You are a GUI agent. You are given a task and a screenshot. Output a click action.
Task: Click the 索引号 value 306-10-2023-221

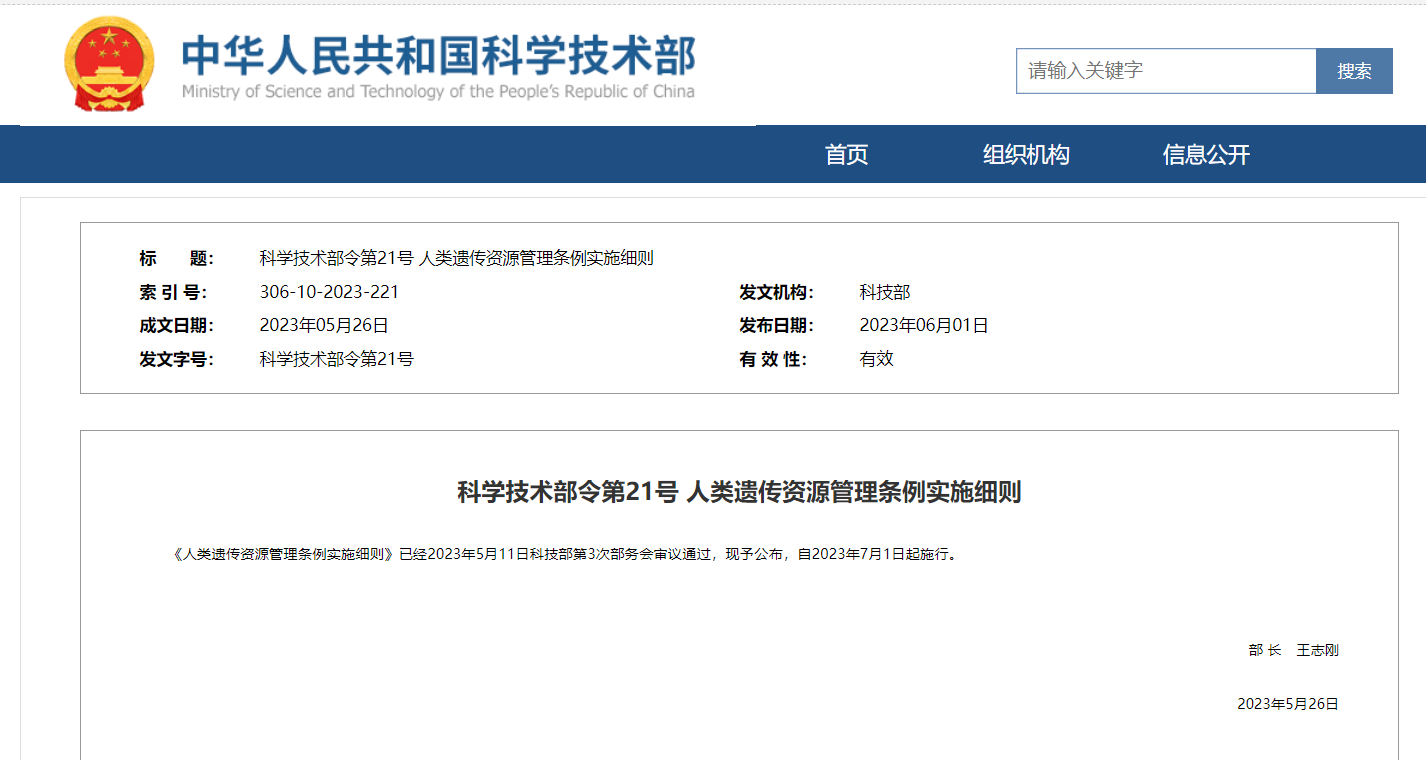[x=327, y=291]
